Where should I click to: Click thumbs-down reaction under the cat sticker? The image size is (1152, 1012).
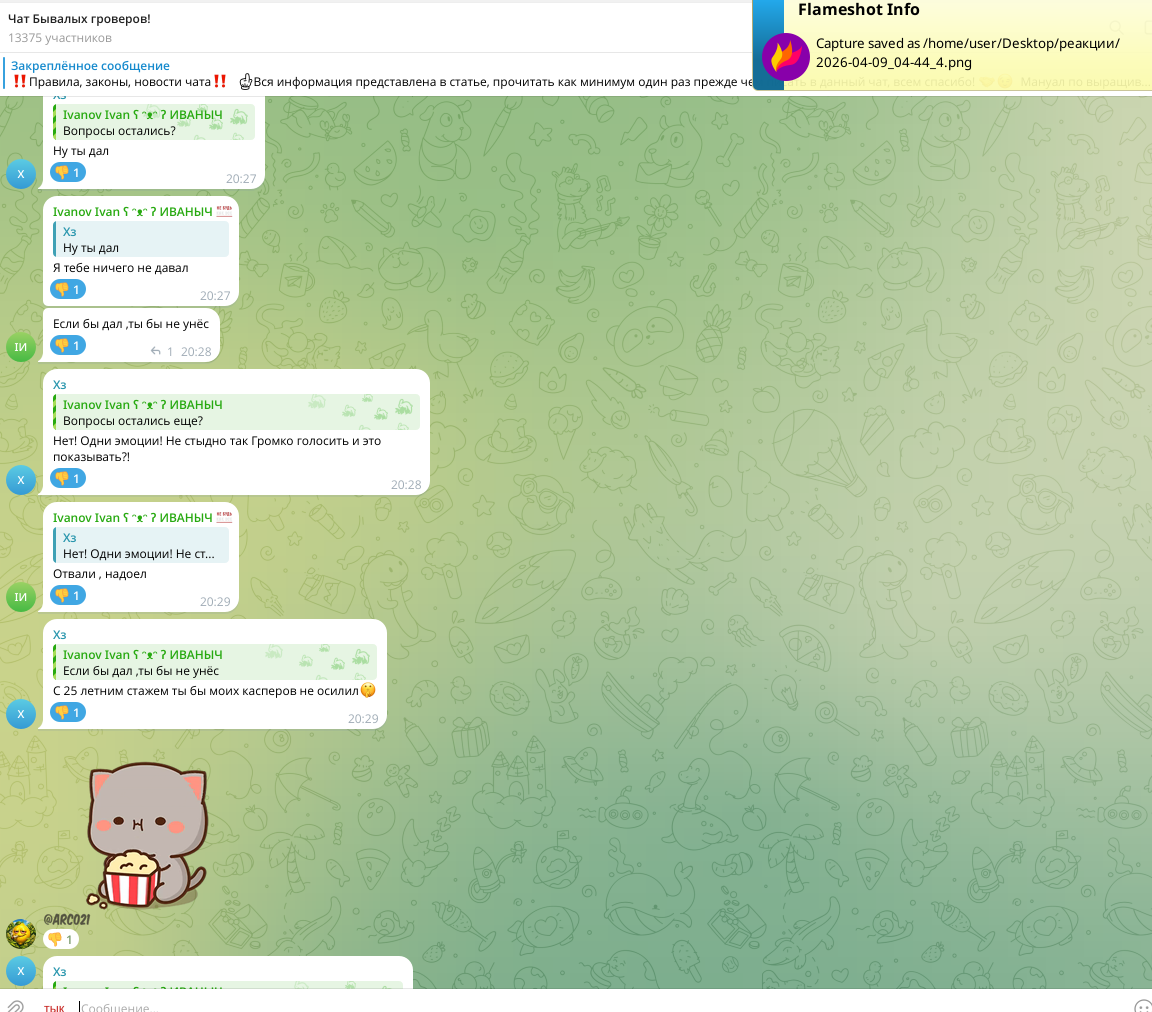[x=61, y=939]
